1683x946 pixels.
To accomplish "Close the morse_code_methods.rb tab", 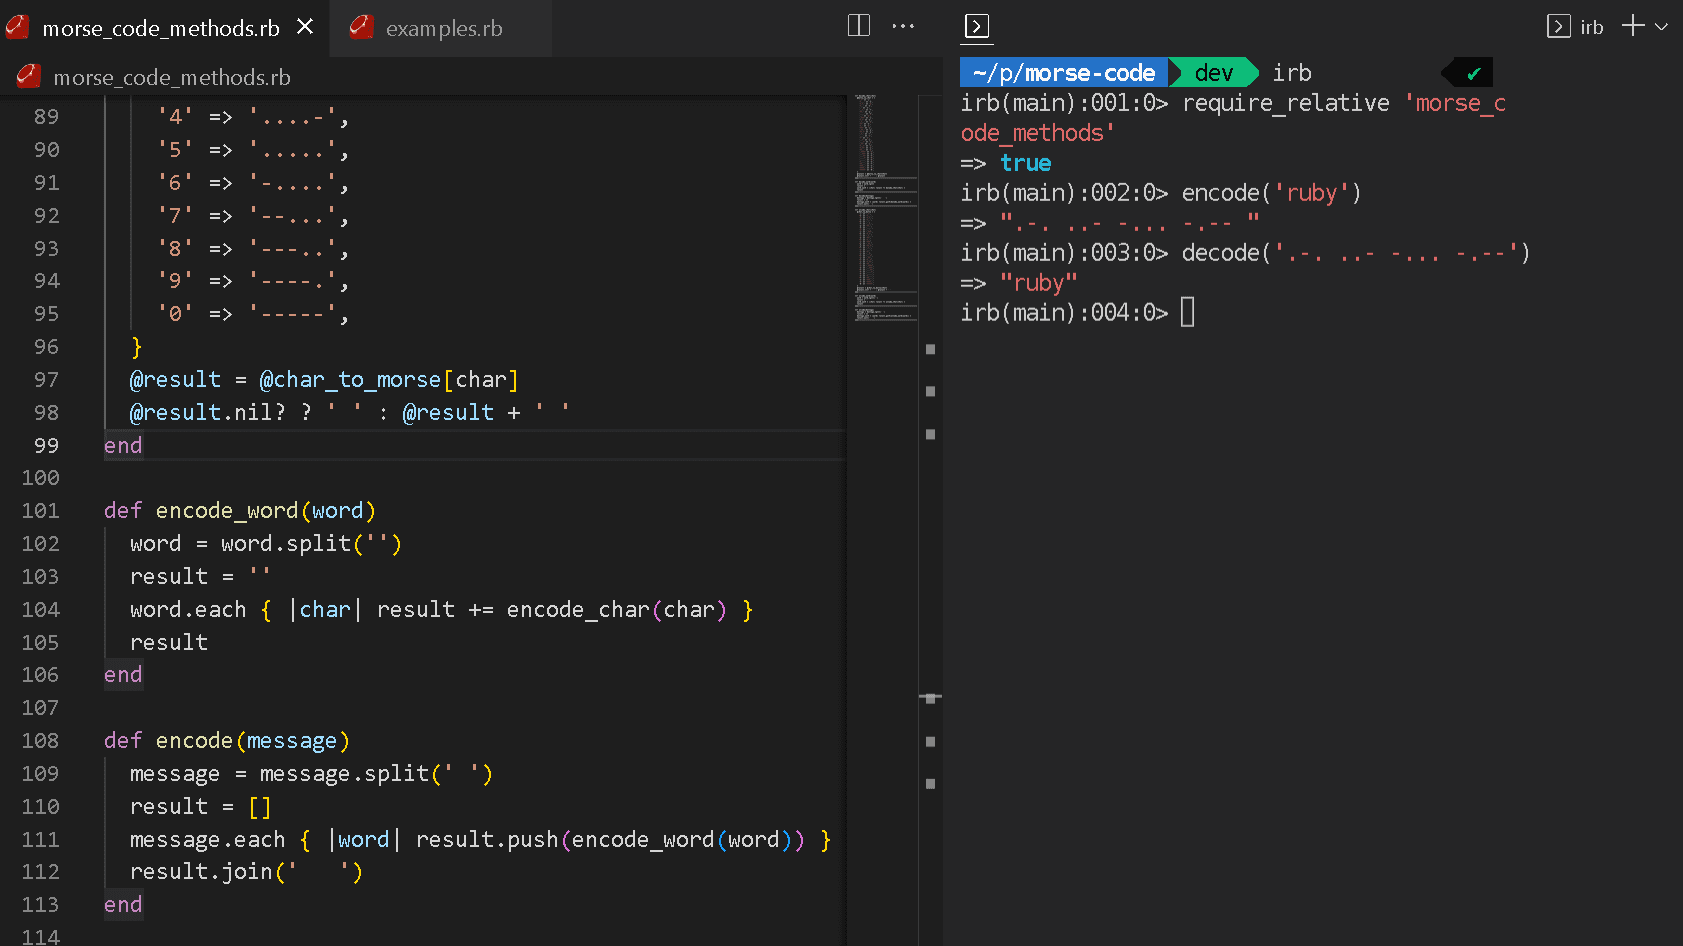I will point(305,27).
